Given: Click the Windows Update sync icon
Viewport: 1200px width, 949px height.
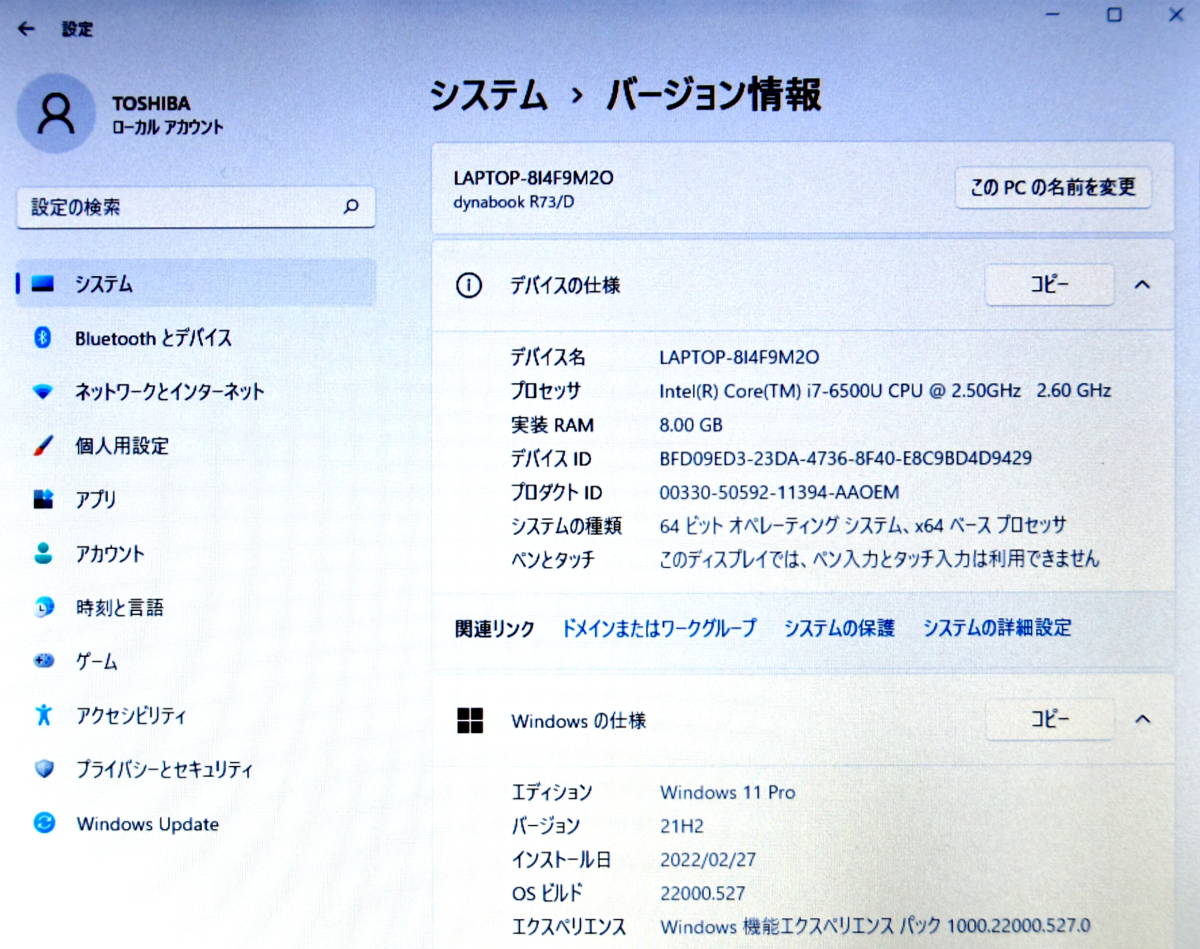Looking at the screenshot, I should (43, 824).
